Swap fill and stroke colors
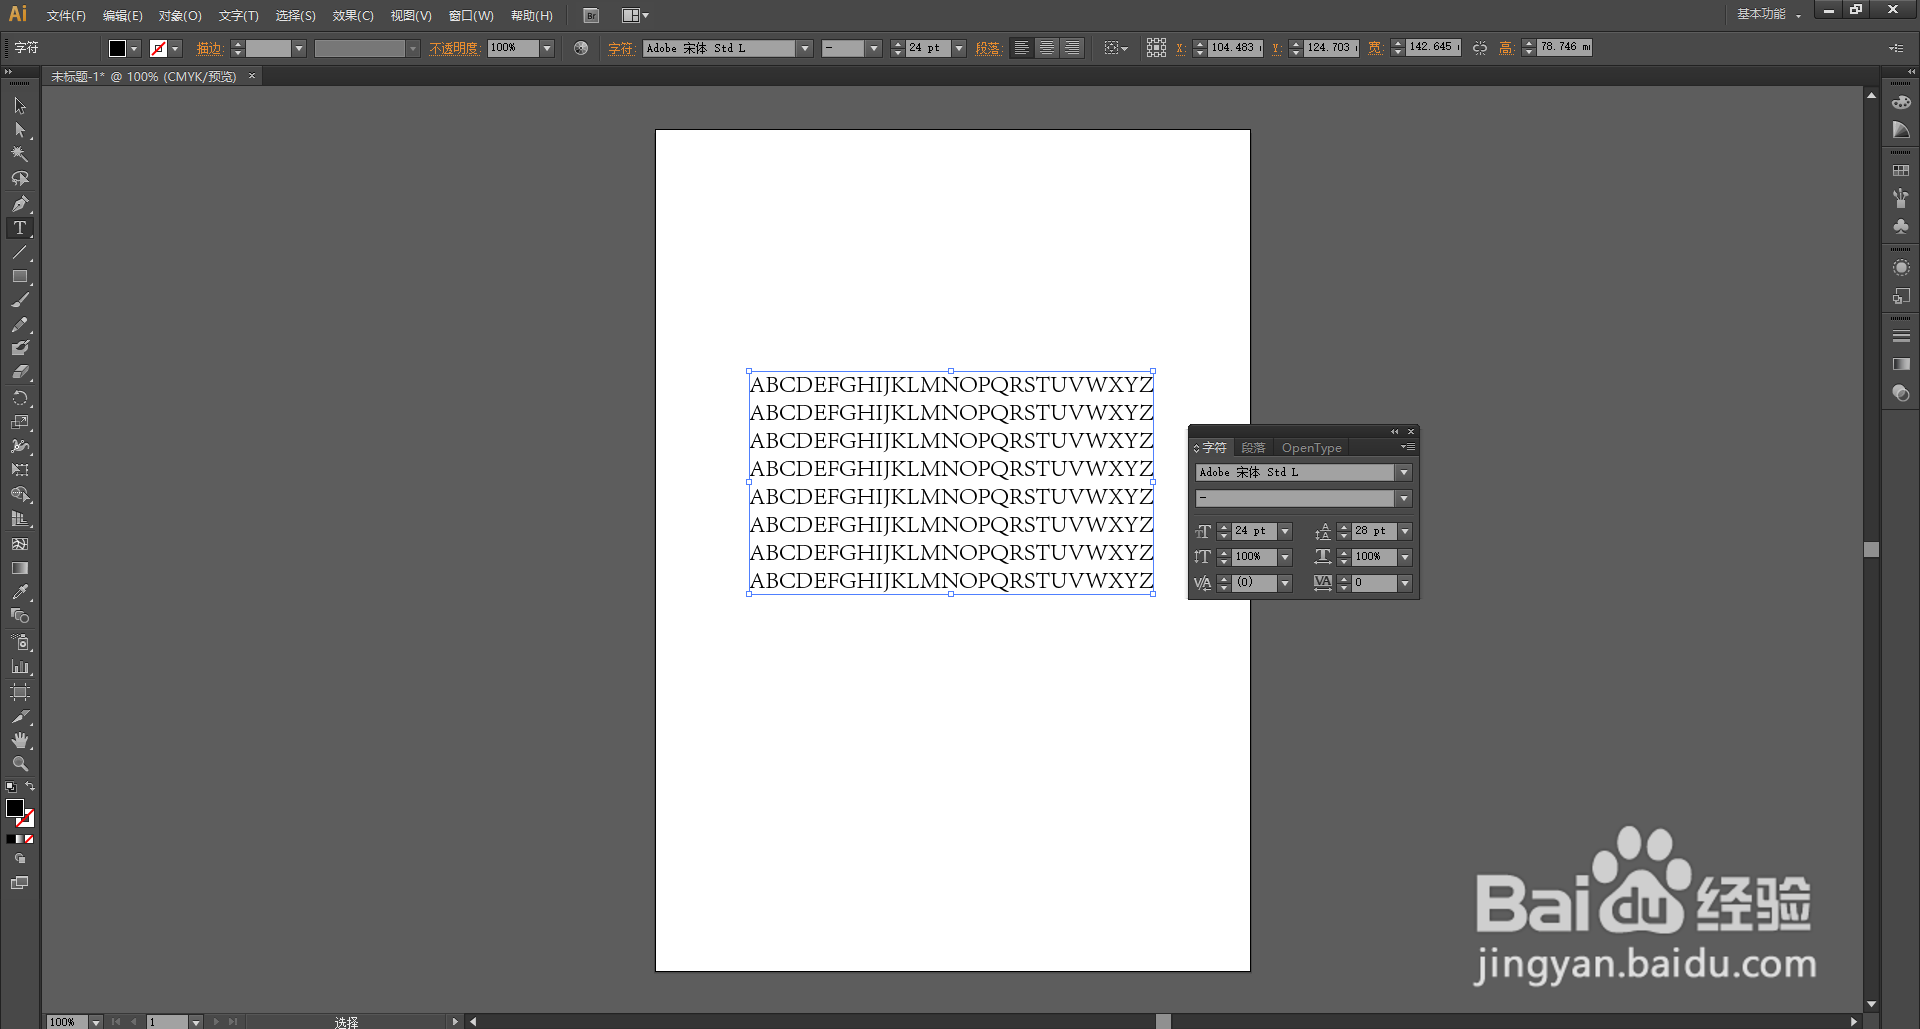Image resolution: width=1920 pixels, height=1029 pixels. tap(30, 787)
